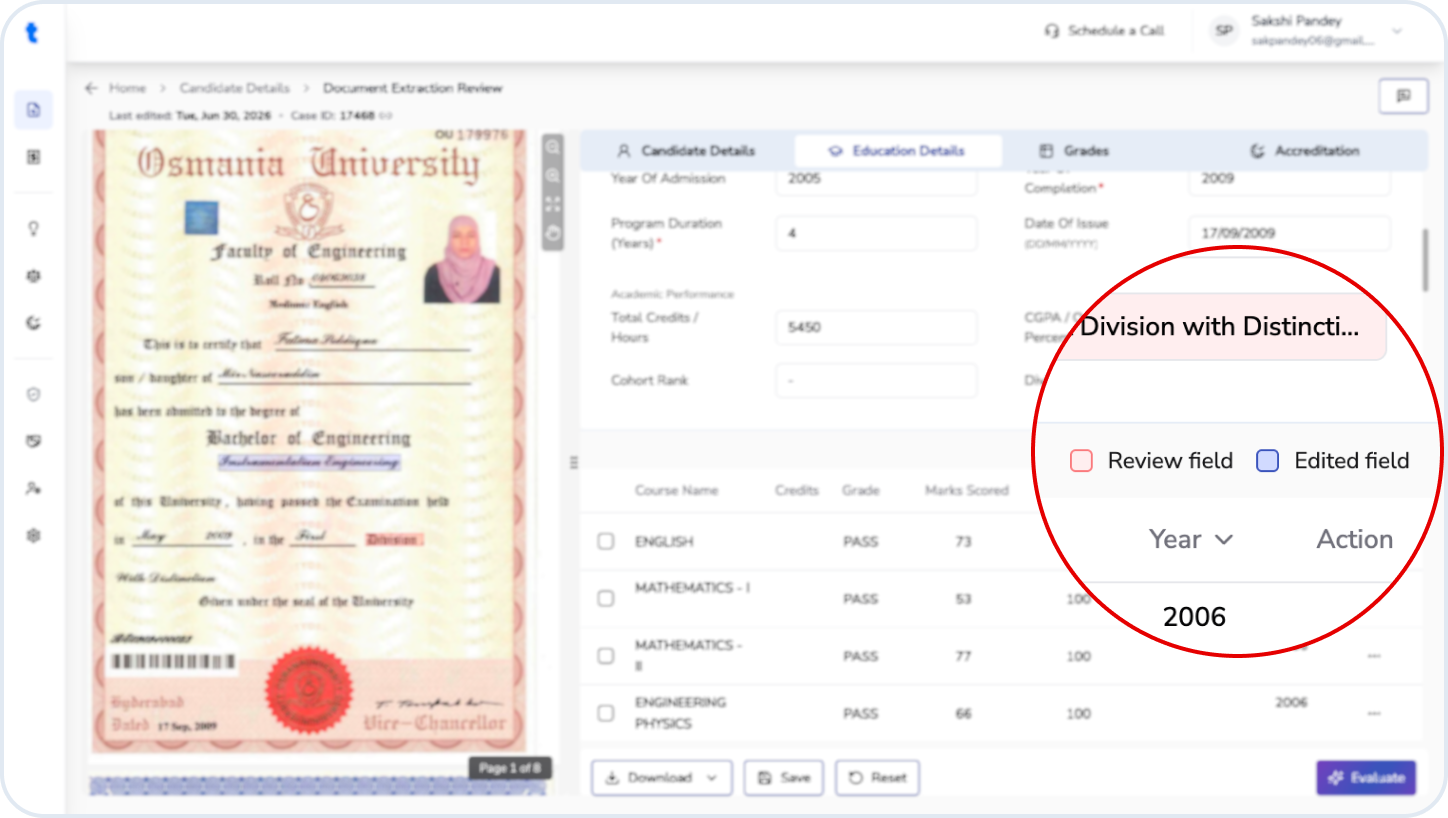Image resolution: width=1448 pixels, height=818 pixels.
Task: Click the SP user avatar
Action: [1224, 31]
